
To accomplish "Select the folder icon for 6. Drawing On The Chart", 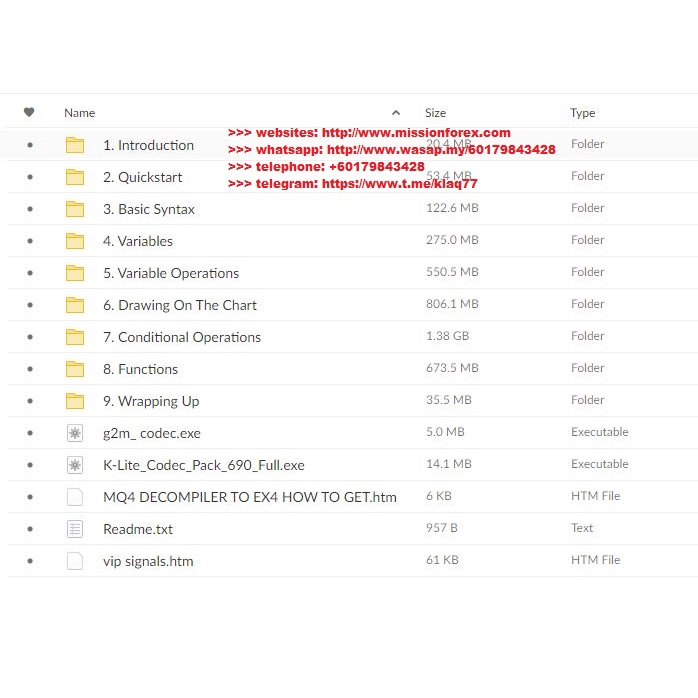I will (75, 305).
